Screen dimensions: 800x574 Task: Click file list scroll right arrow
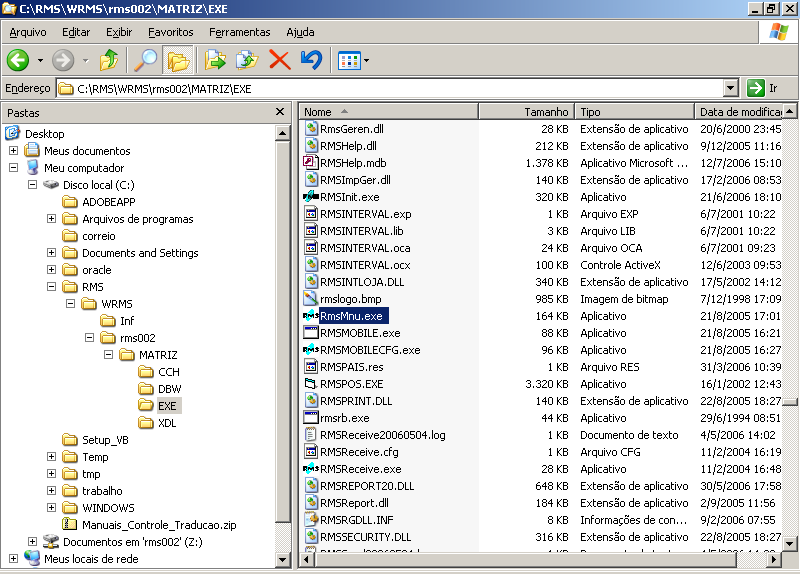[774, 559]
